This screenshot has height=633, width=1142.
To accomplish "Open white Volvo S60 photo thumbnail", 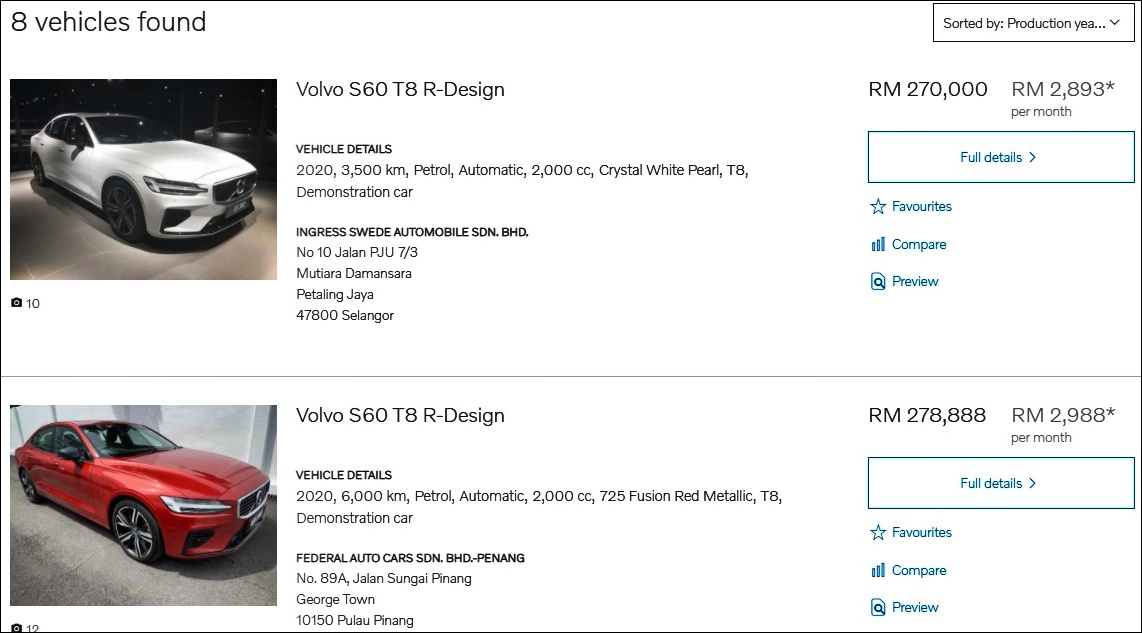I will point(143,179).
